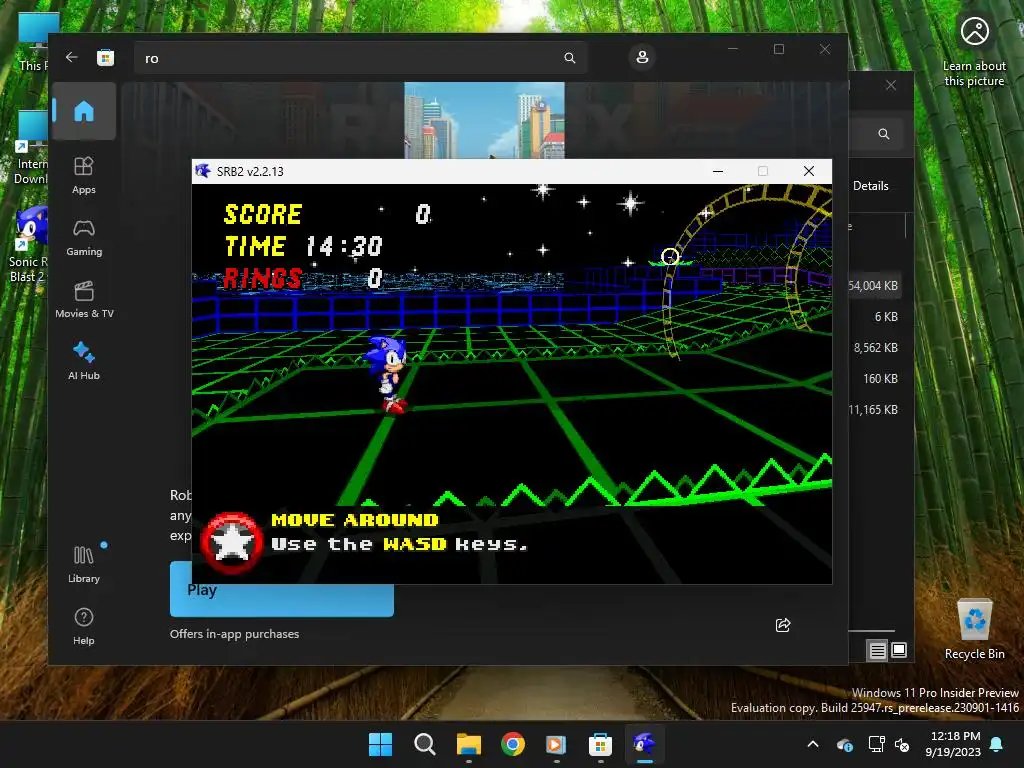Switch to Microsoft Store from taskbar
The height and width of the screenshot is (768, 1024).
[600, 744]
